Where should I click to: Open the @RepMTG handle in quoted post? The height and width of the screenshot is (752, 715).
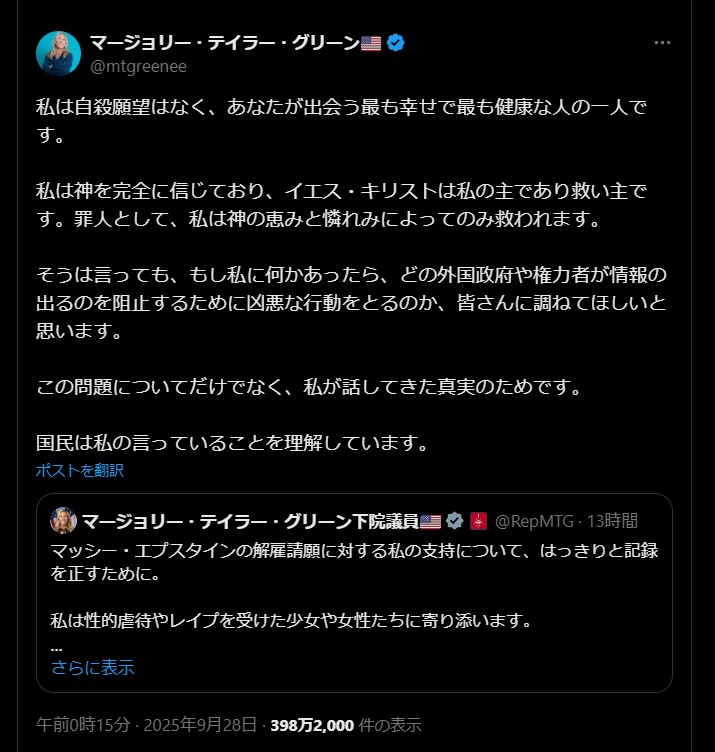(536, 521)
